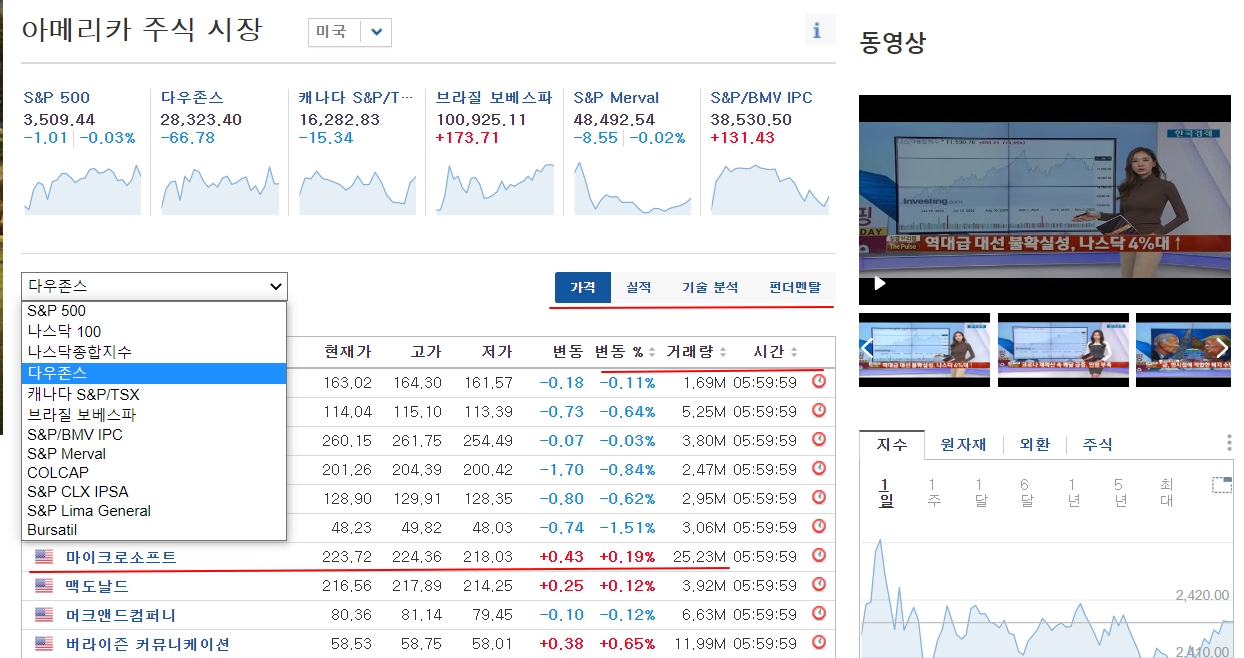Screen dimensions: 1244x658
Task: Choose COLCAP in the dropdown list
Action: point(154,472)
